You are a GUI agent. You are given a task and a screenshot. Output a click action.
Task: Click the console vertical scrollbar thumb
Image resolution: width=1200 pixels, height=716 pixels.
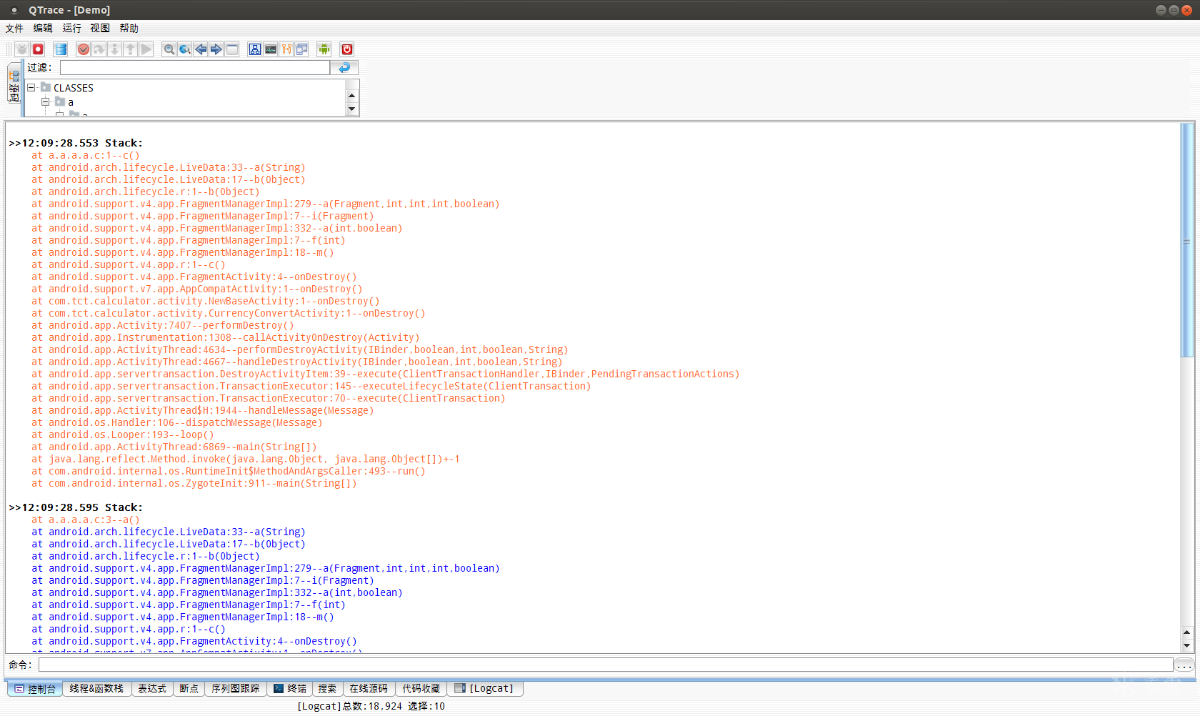[x=1187, y=240]
